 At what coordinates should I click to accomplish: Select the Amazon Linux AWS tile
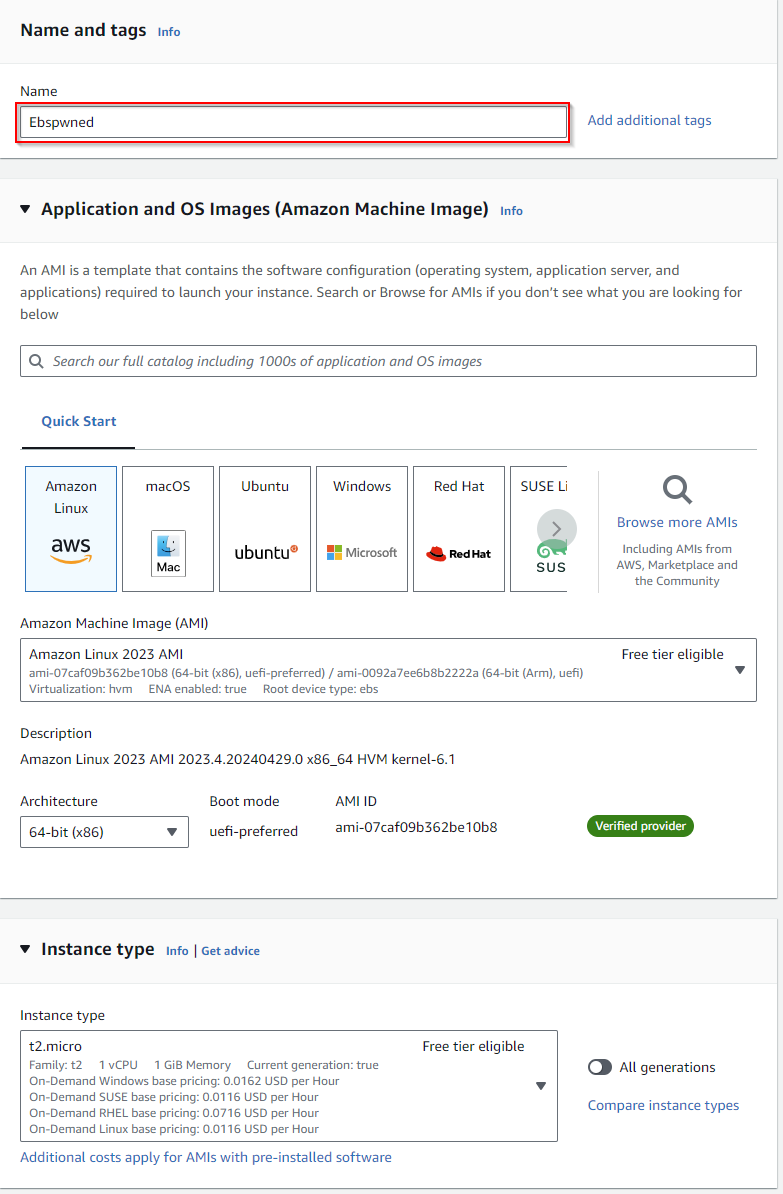(71, 528)
